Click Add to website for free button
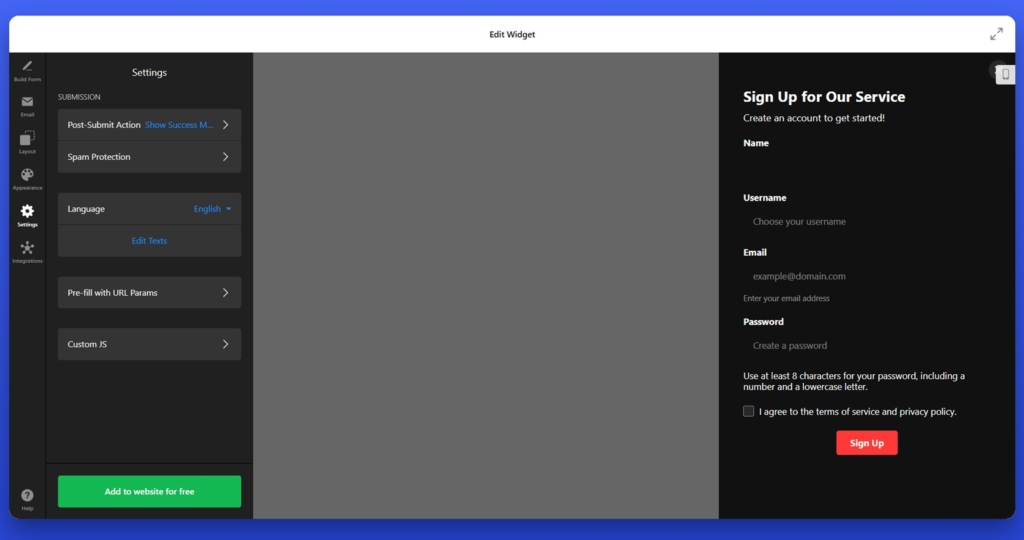The image size is (1024, 540). [x=149, y=491]
